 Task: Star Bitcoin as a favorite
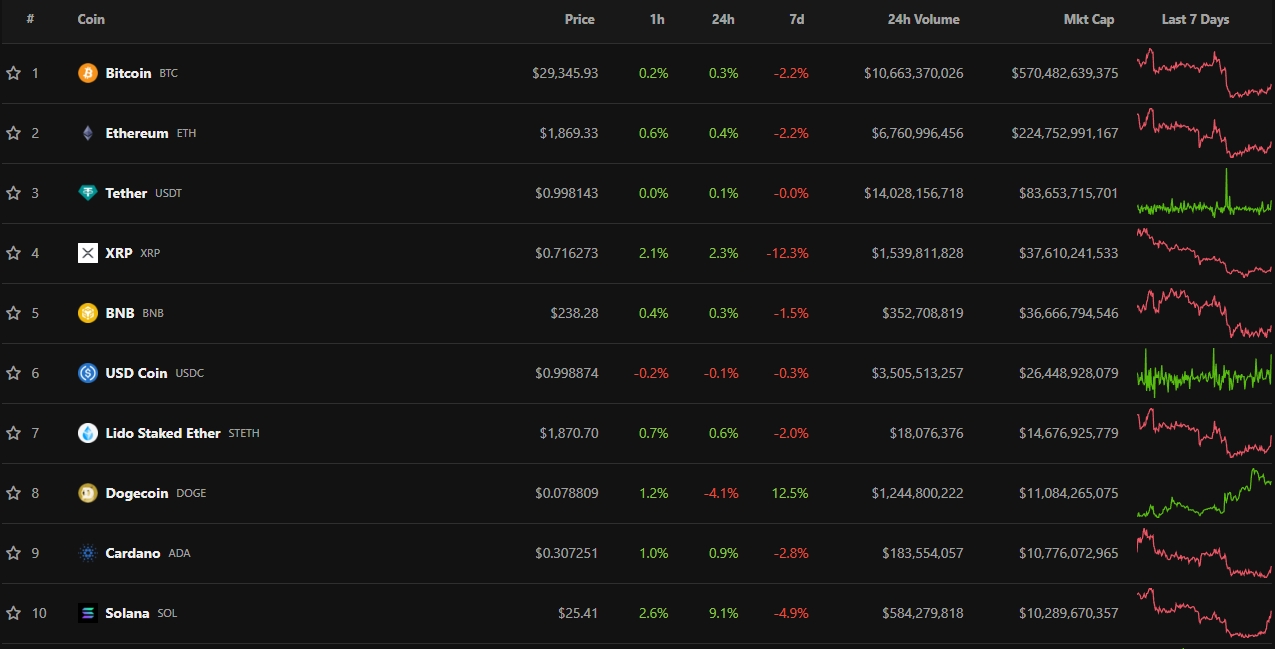point(13,73)
